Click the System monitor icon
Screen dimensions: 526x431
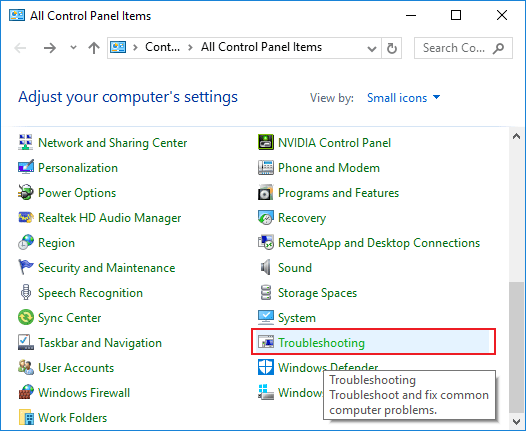click(266, 317)
